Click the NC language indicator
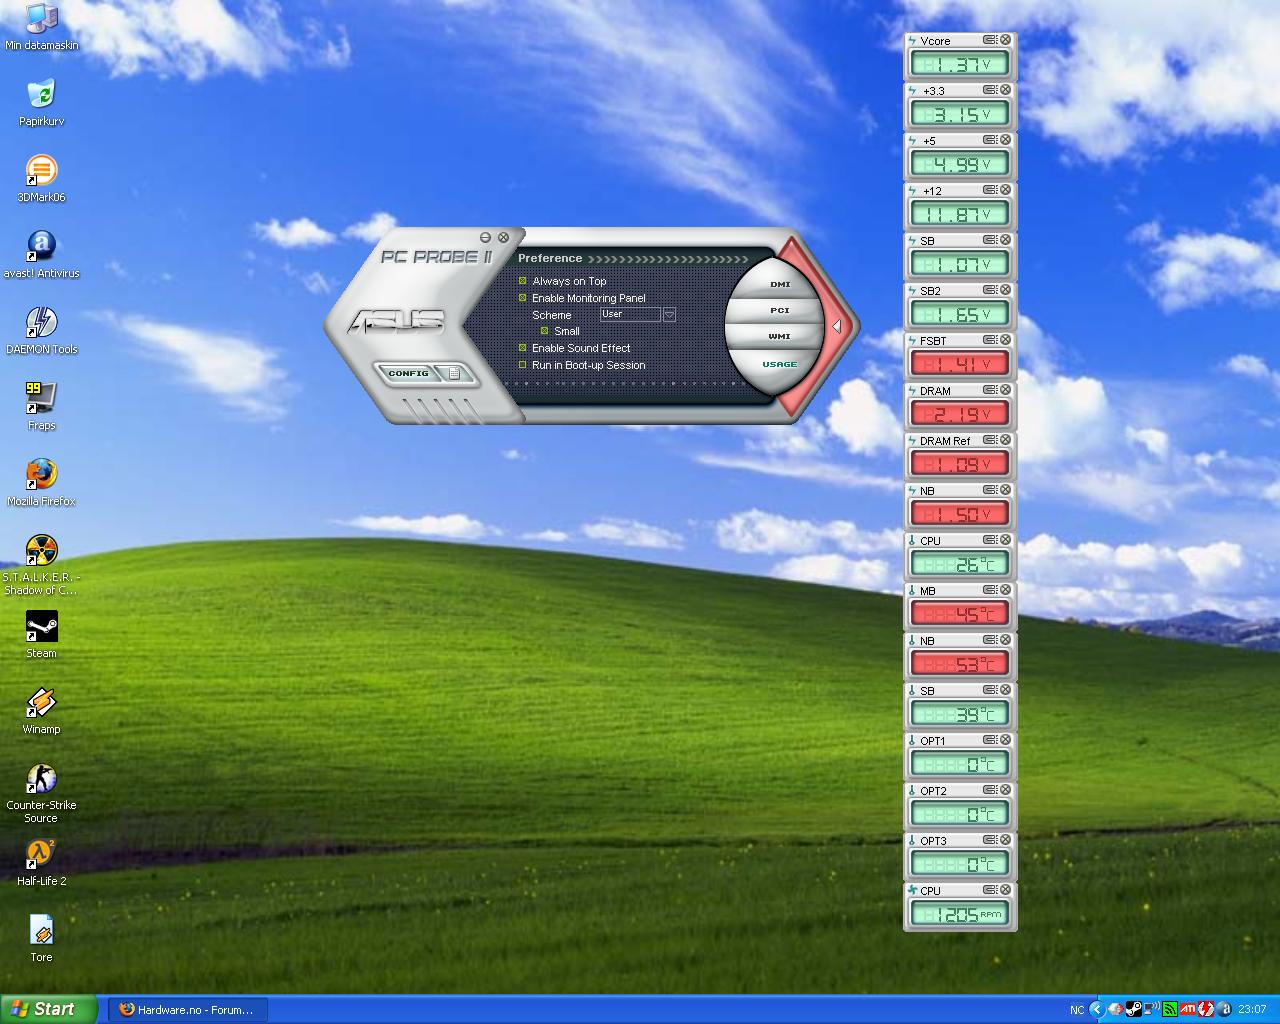 [1076, 1010]
